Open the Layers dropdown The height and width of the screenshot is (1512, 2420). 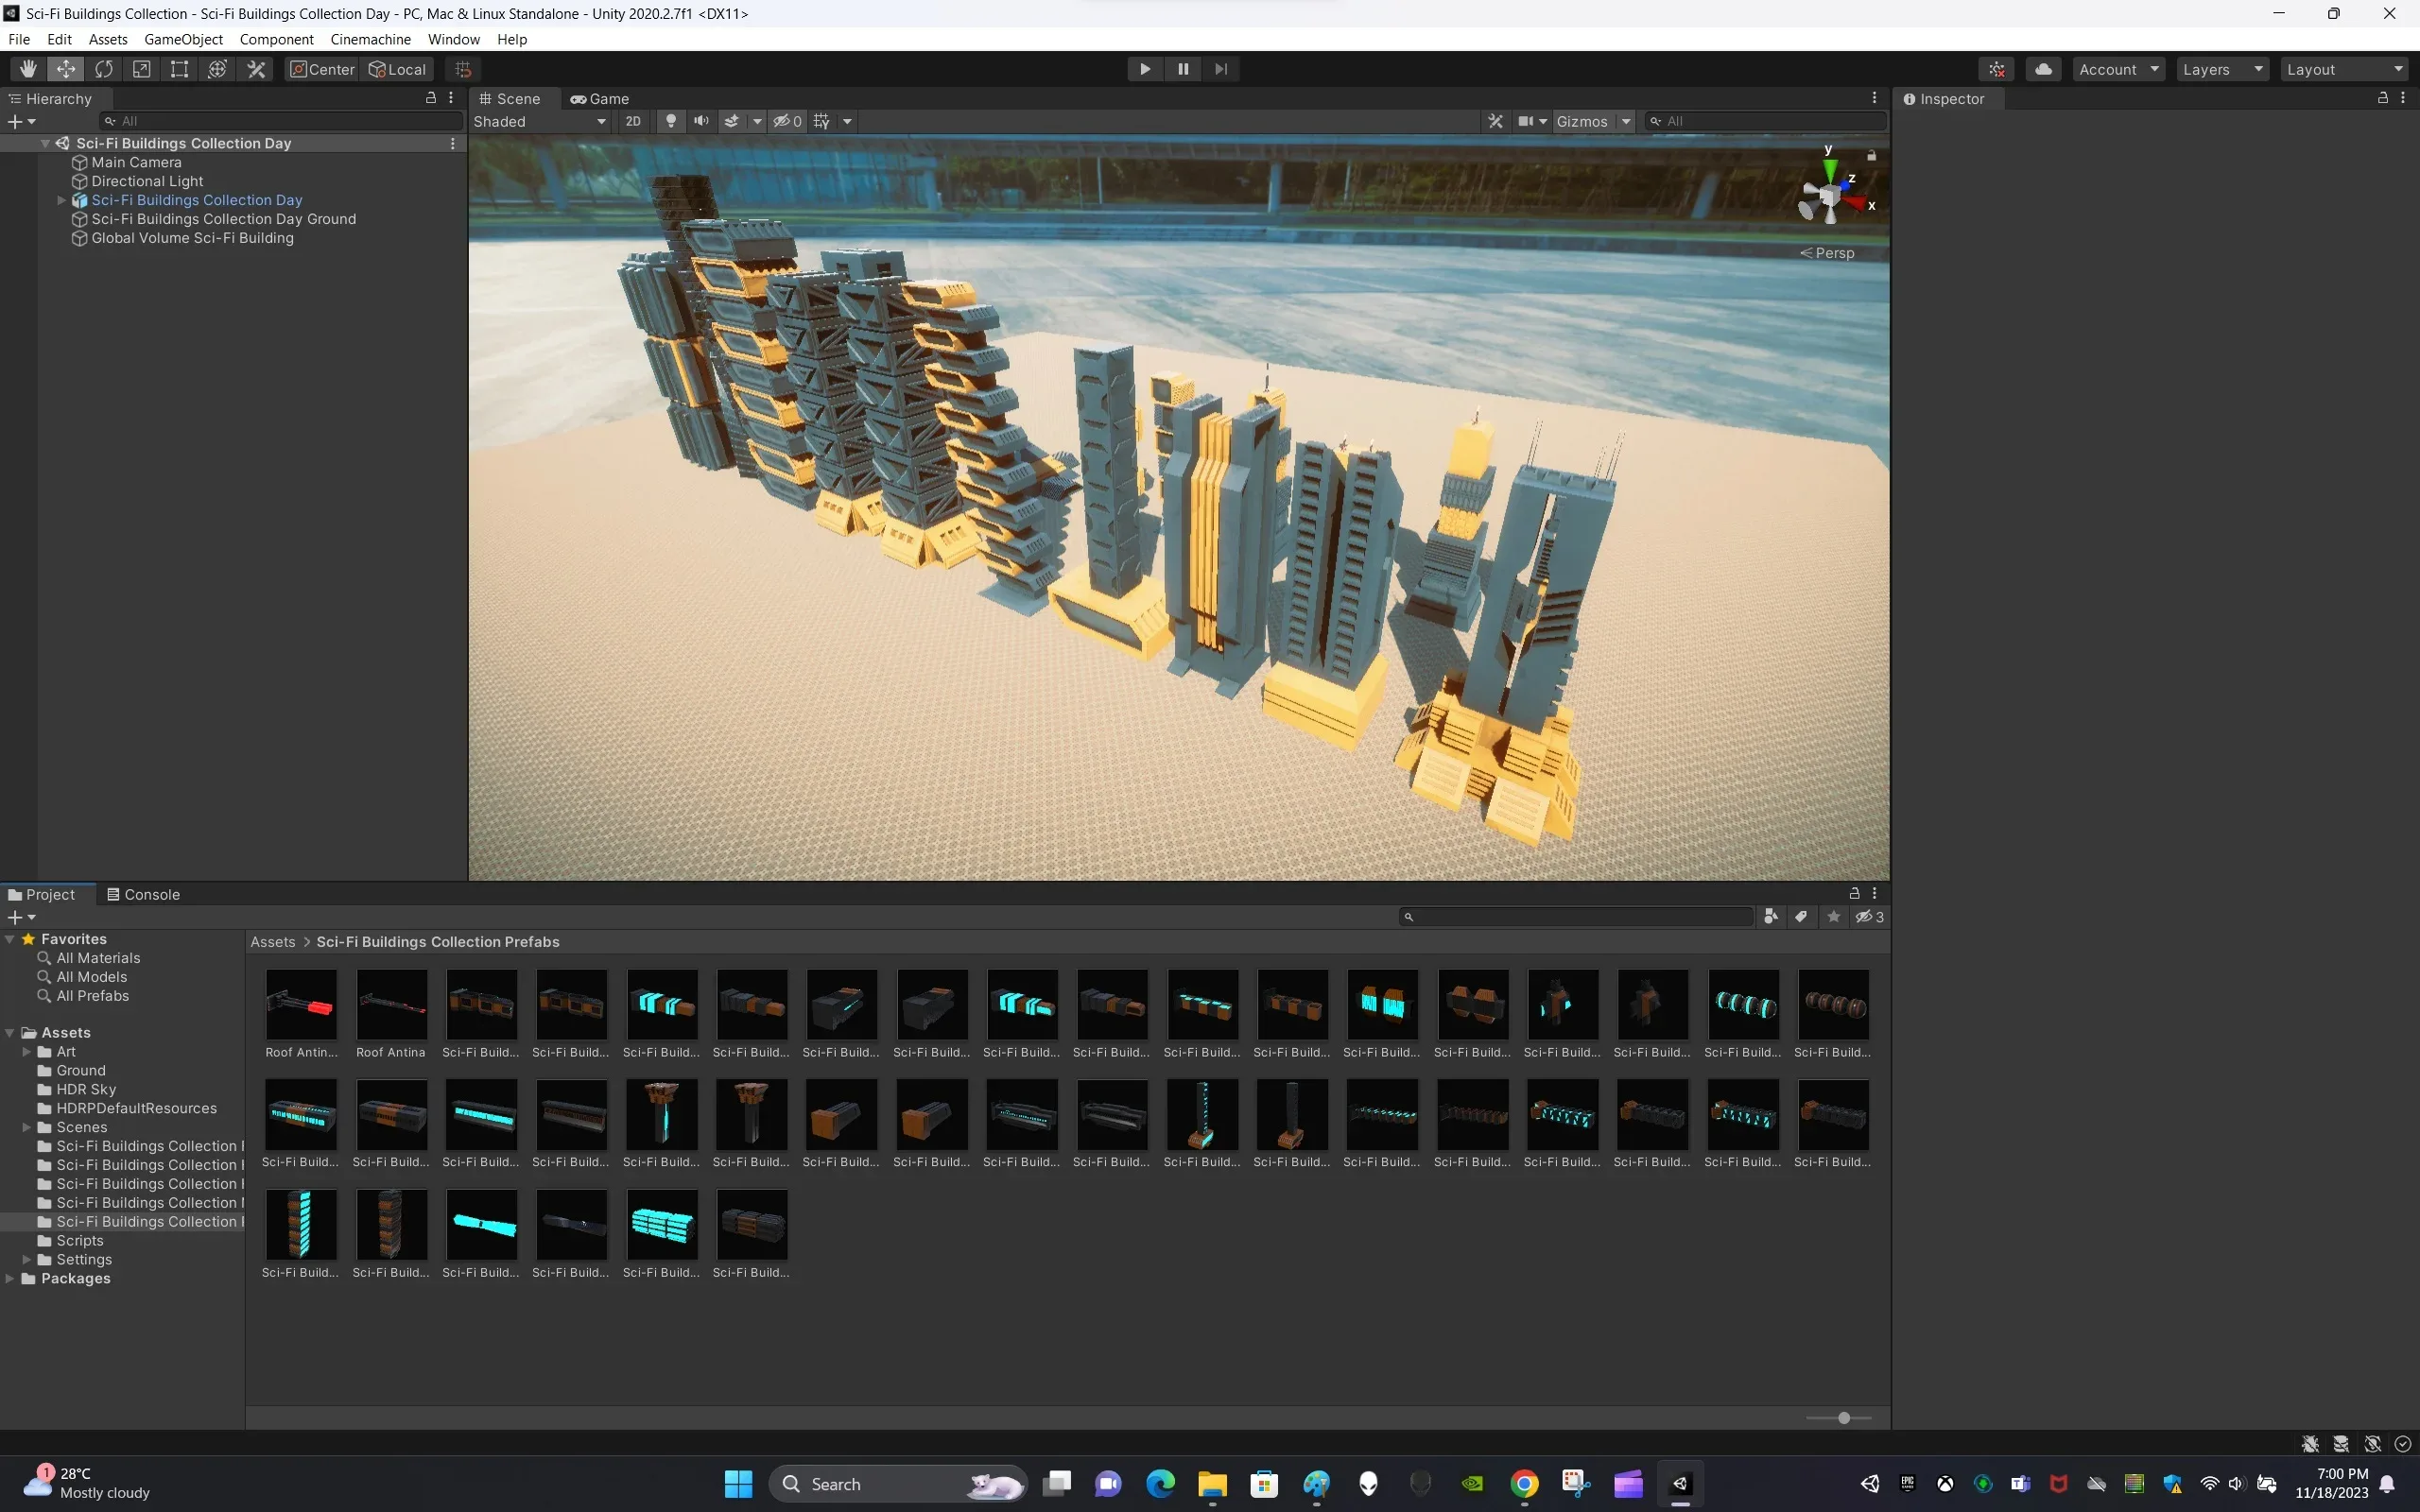click(2221, 69)
